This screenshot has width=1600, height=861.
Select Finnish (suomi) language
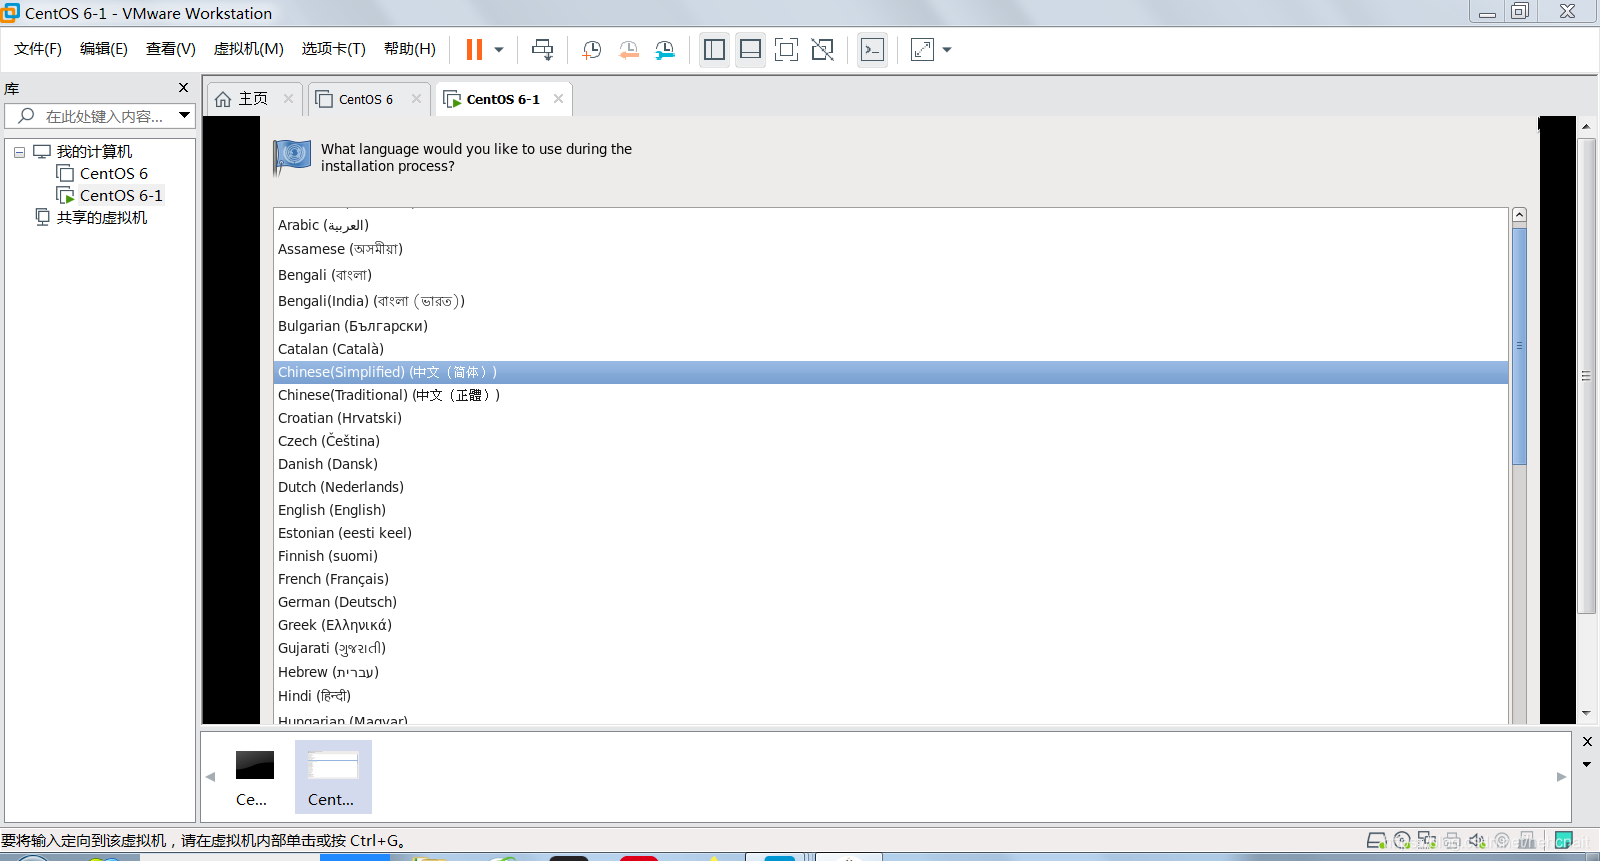tap(890, 556)
